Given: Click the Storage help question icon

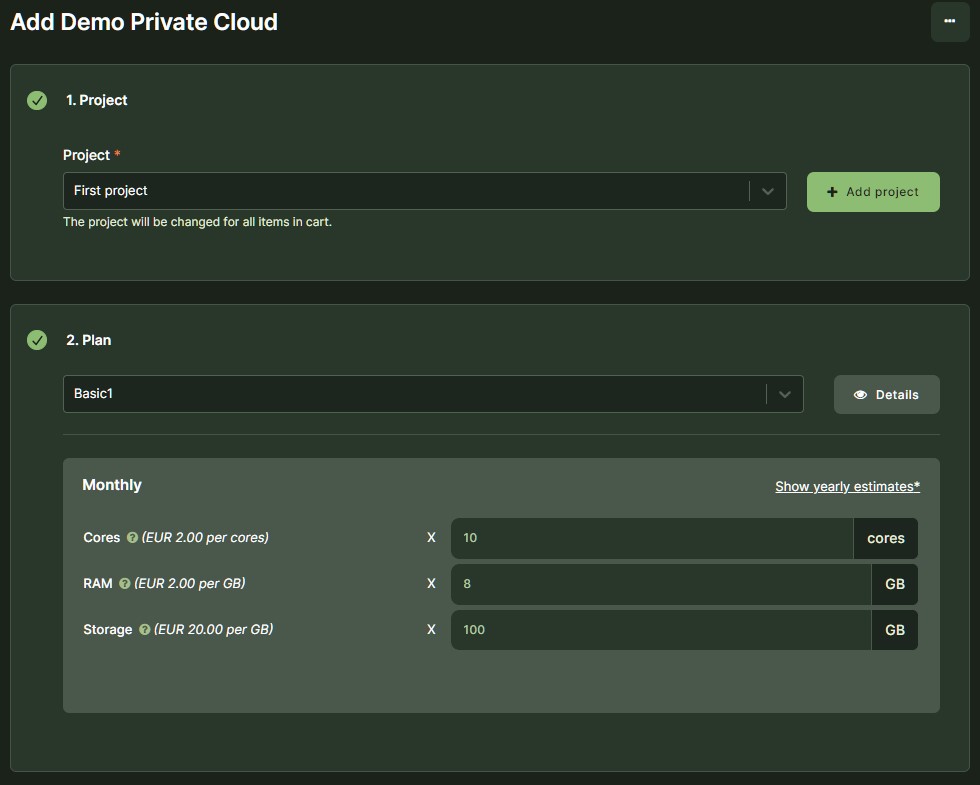Looking at the screenshot, I should pyautogui.click(x=145, y=630).
